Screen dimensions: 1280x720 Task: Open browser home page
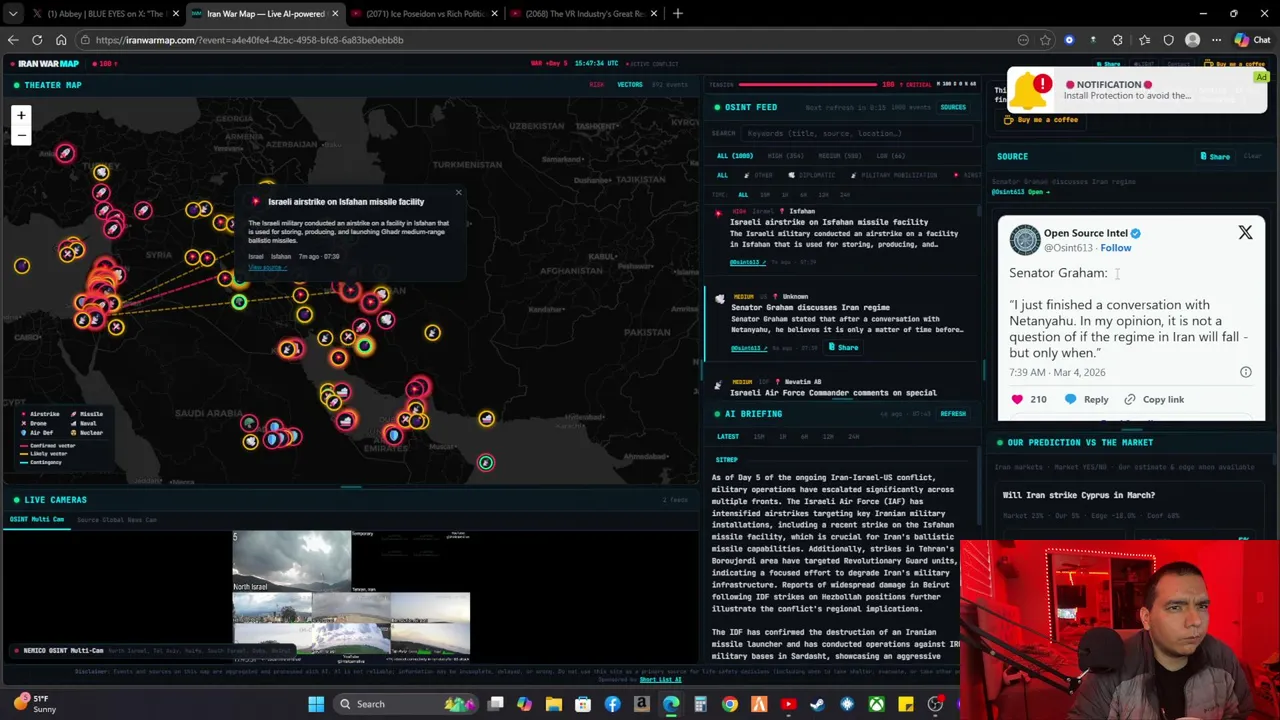61,40
